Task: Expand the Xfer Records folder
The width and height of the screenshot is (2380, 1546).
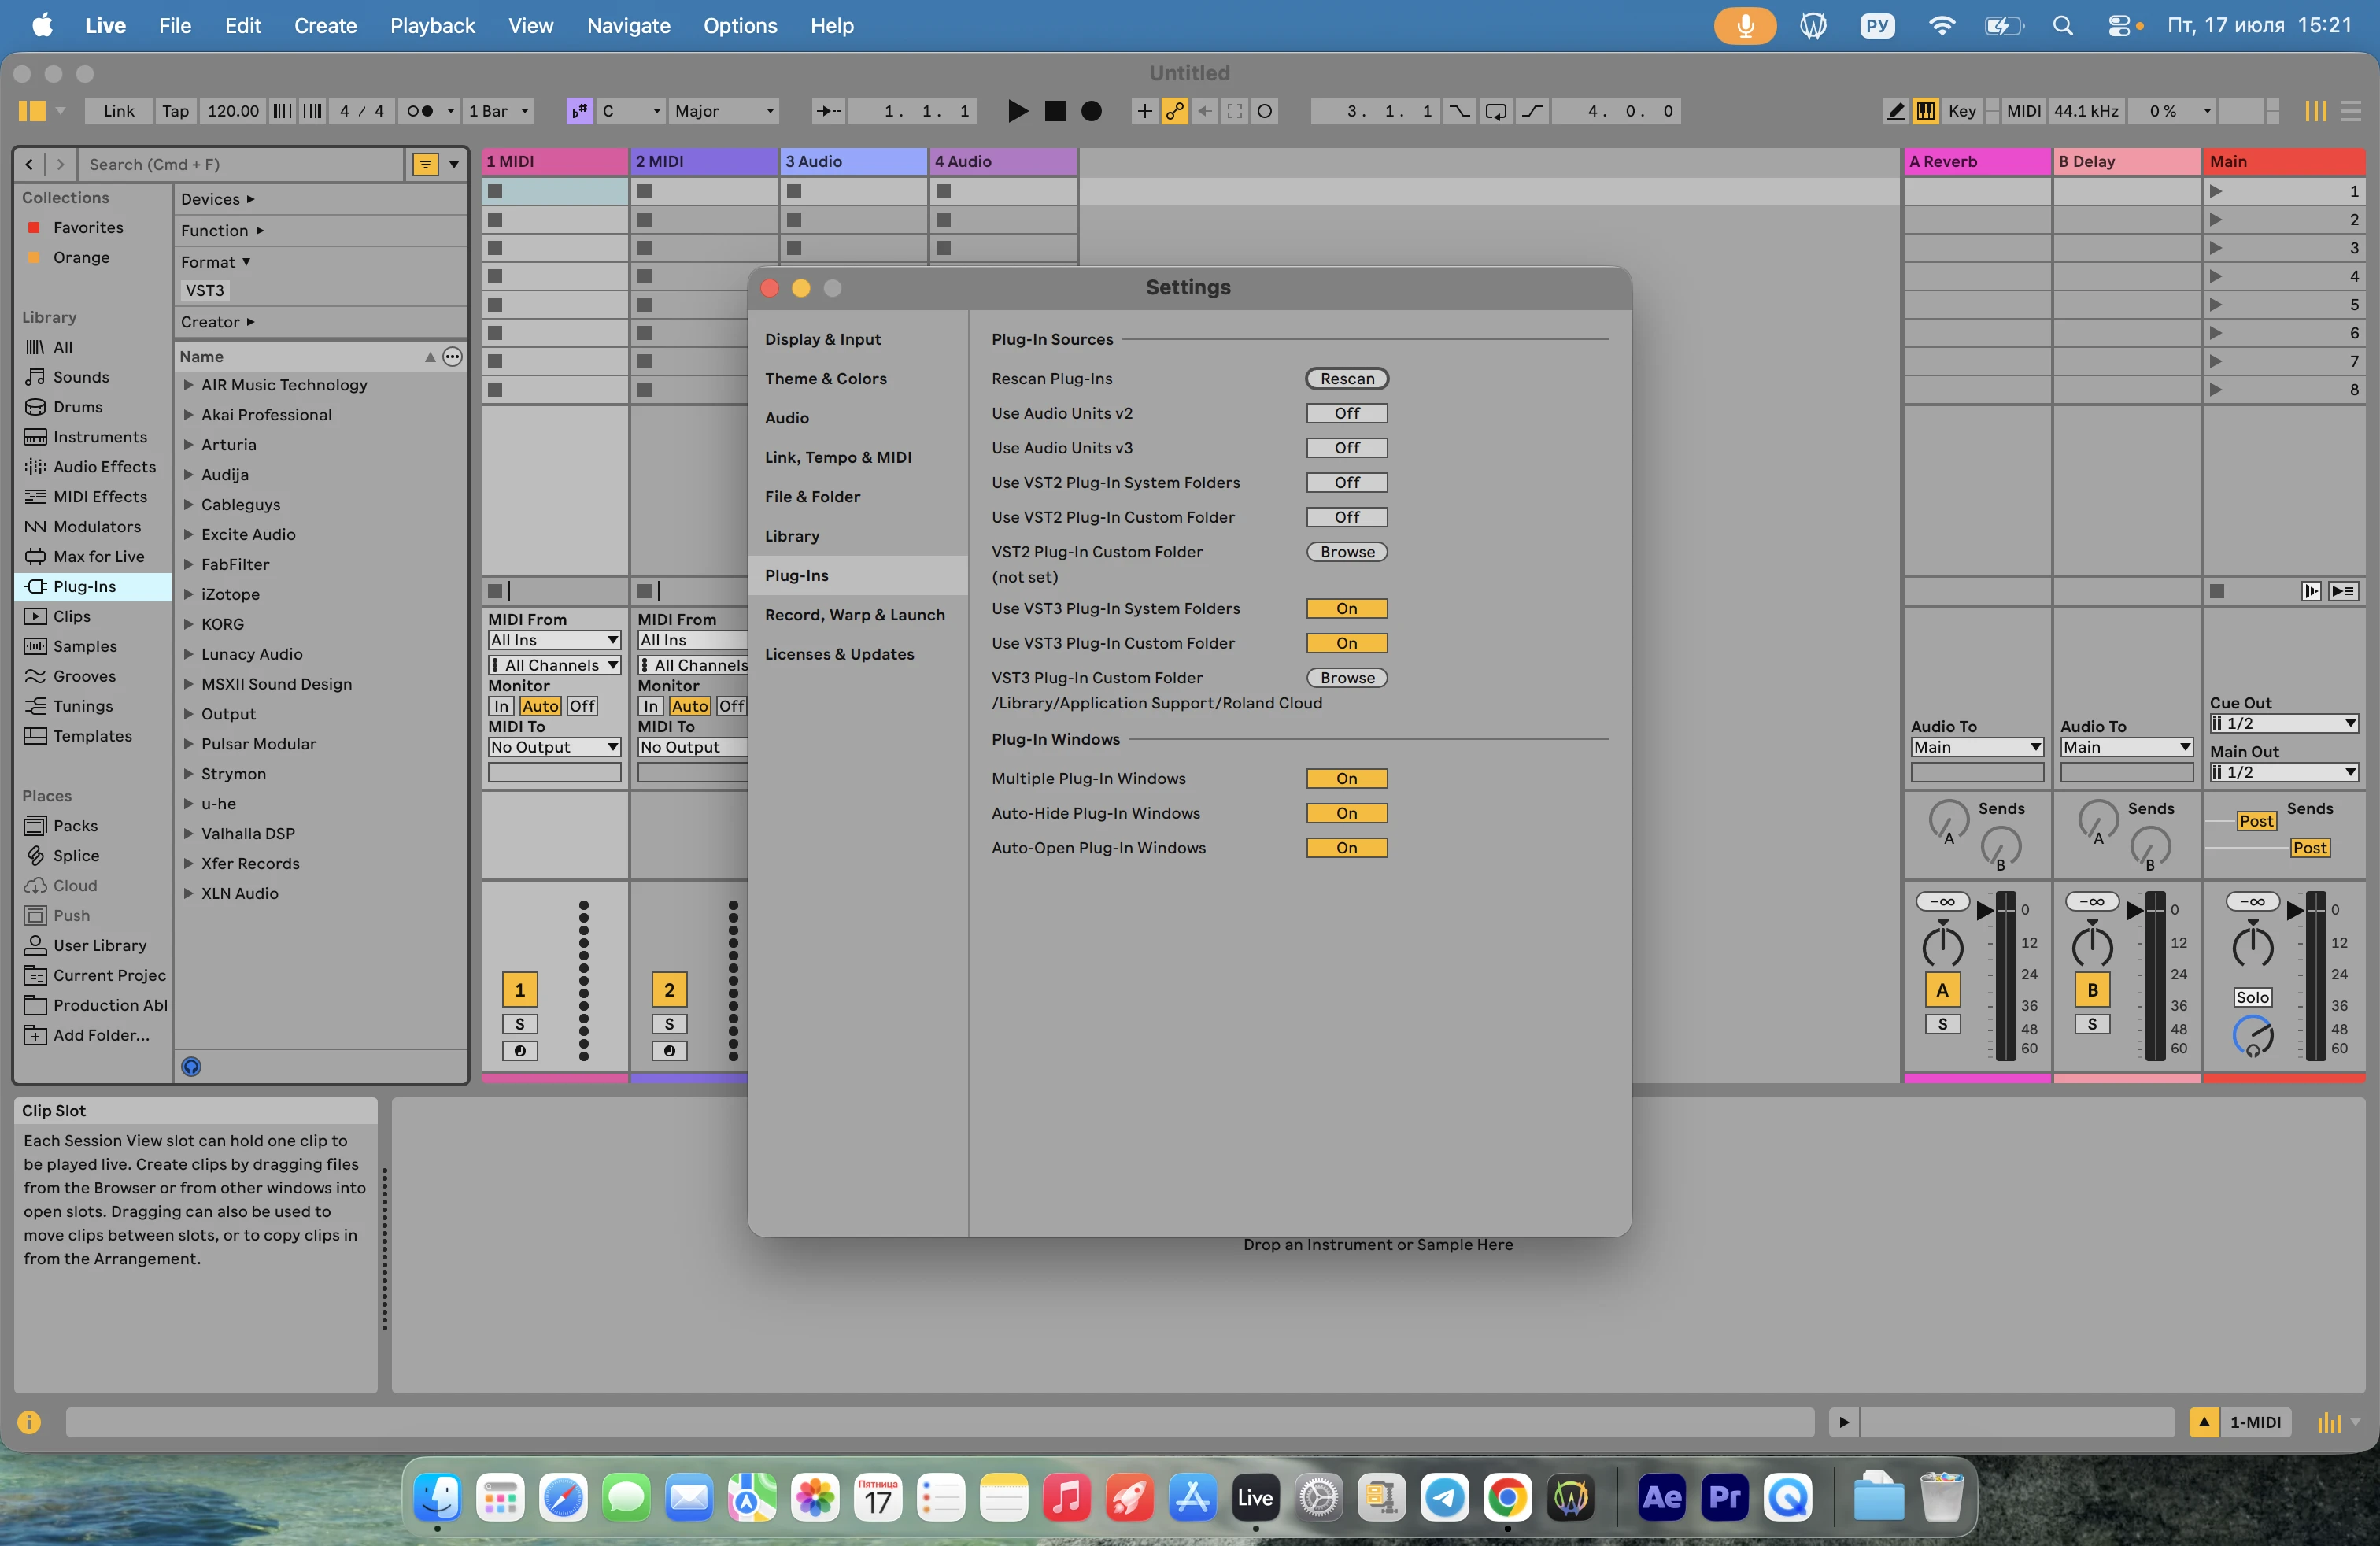Action: click(188, 864)
